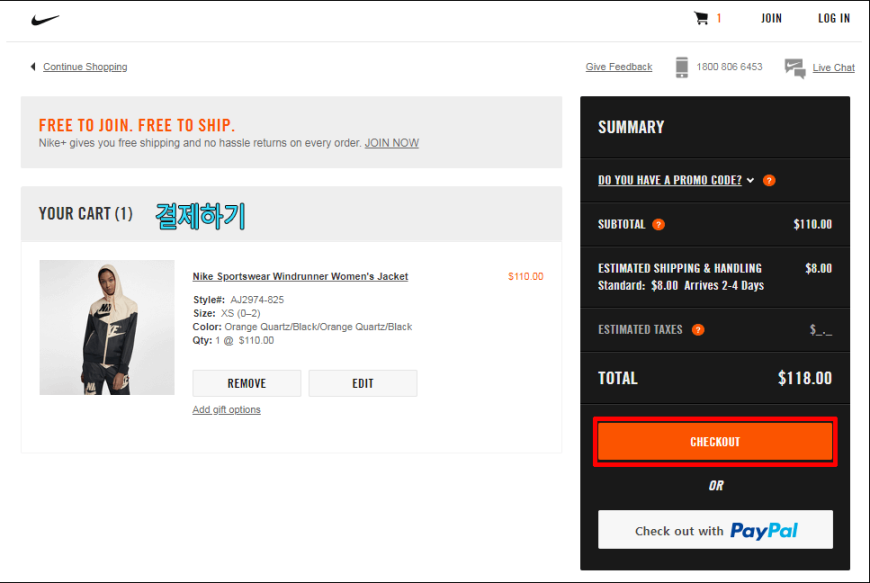This screenshot has height=583, width=870.
Task: Expand the promo code chevron
Action: (750, 180)
